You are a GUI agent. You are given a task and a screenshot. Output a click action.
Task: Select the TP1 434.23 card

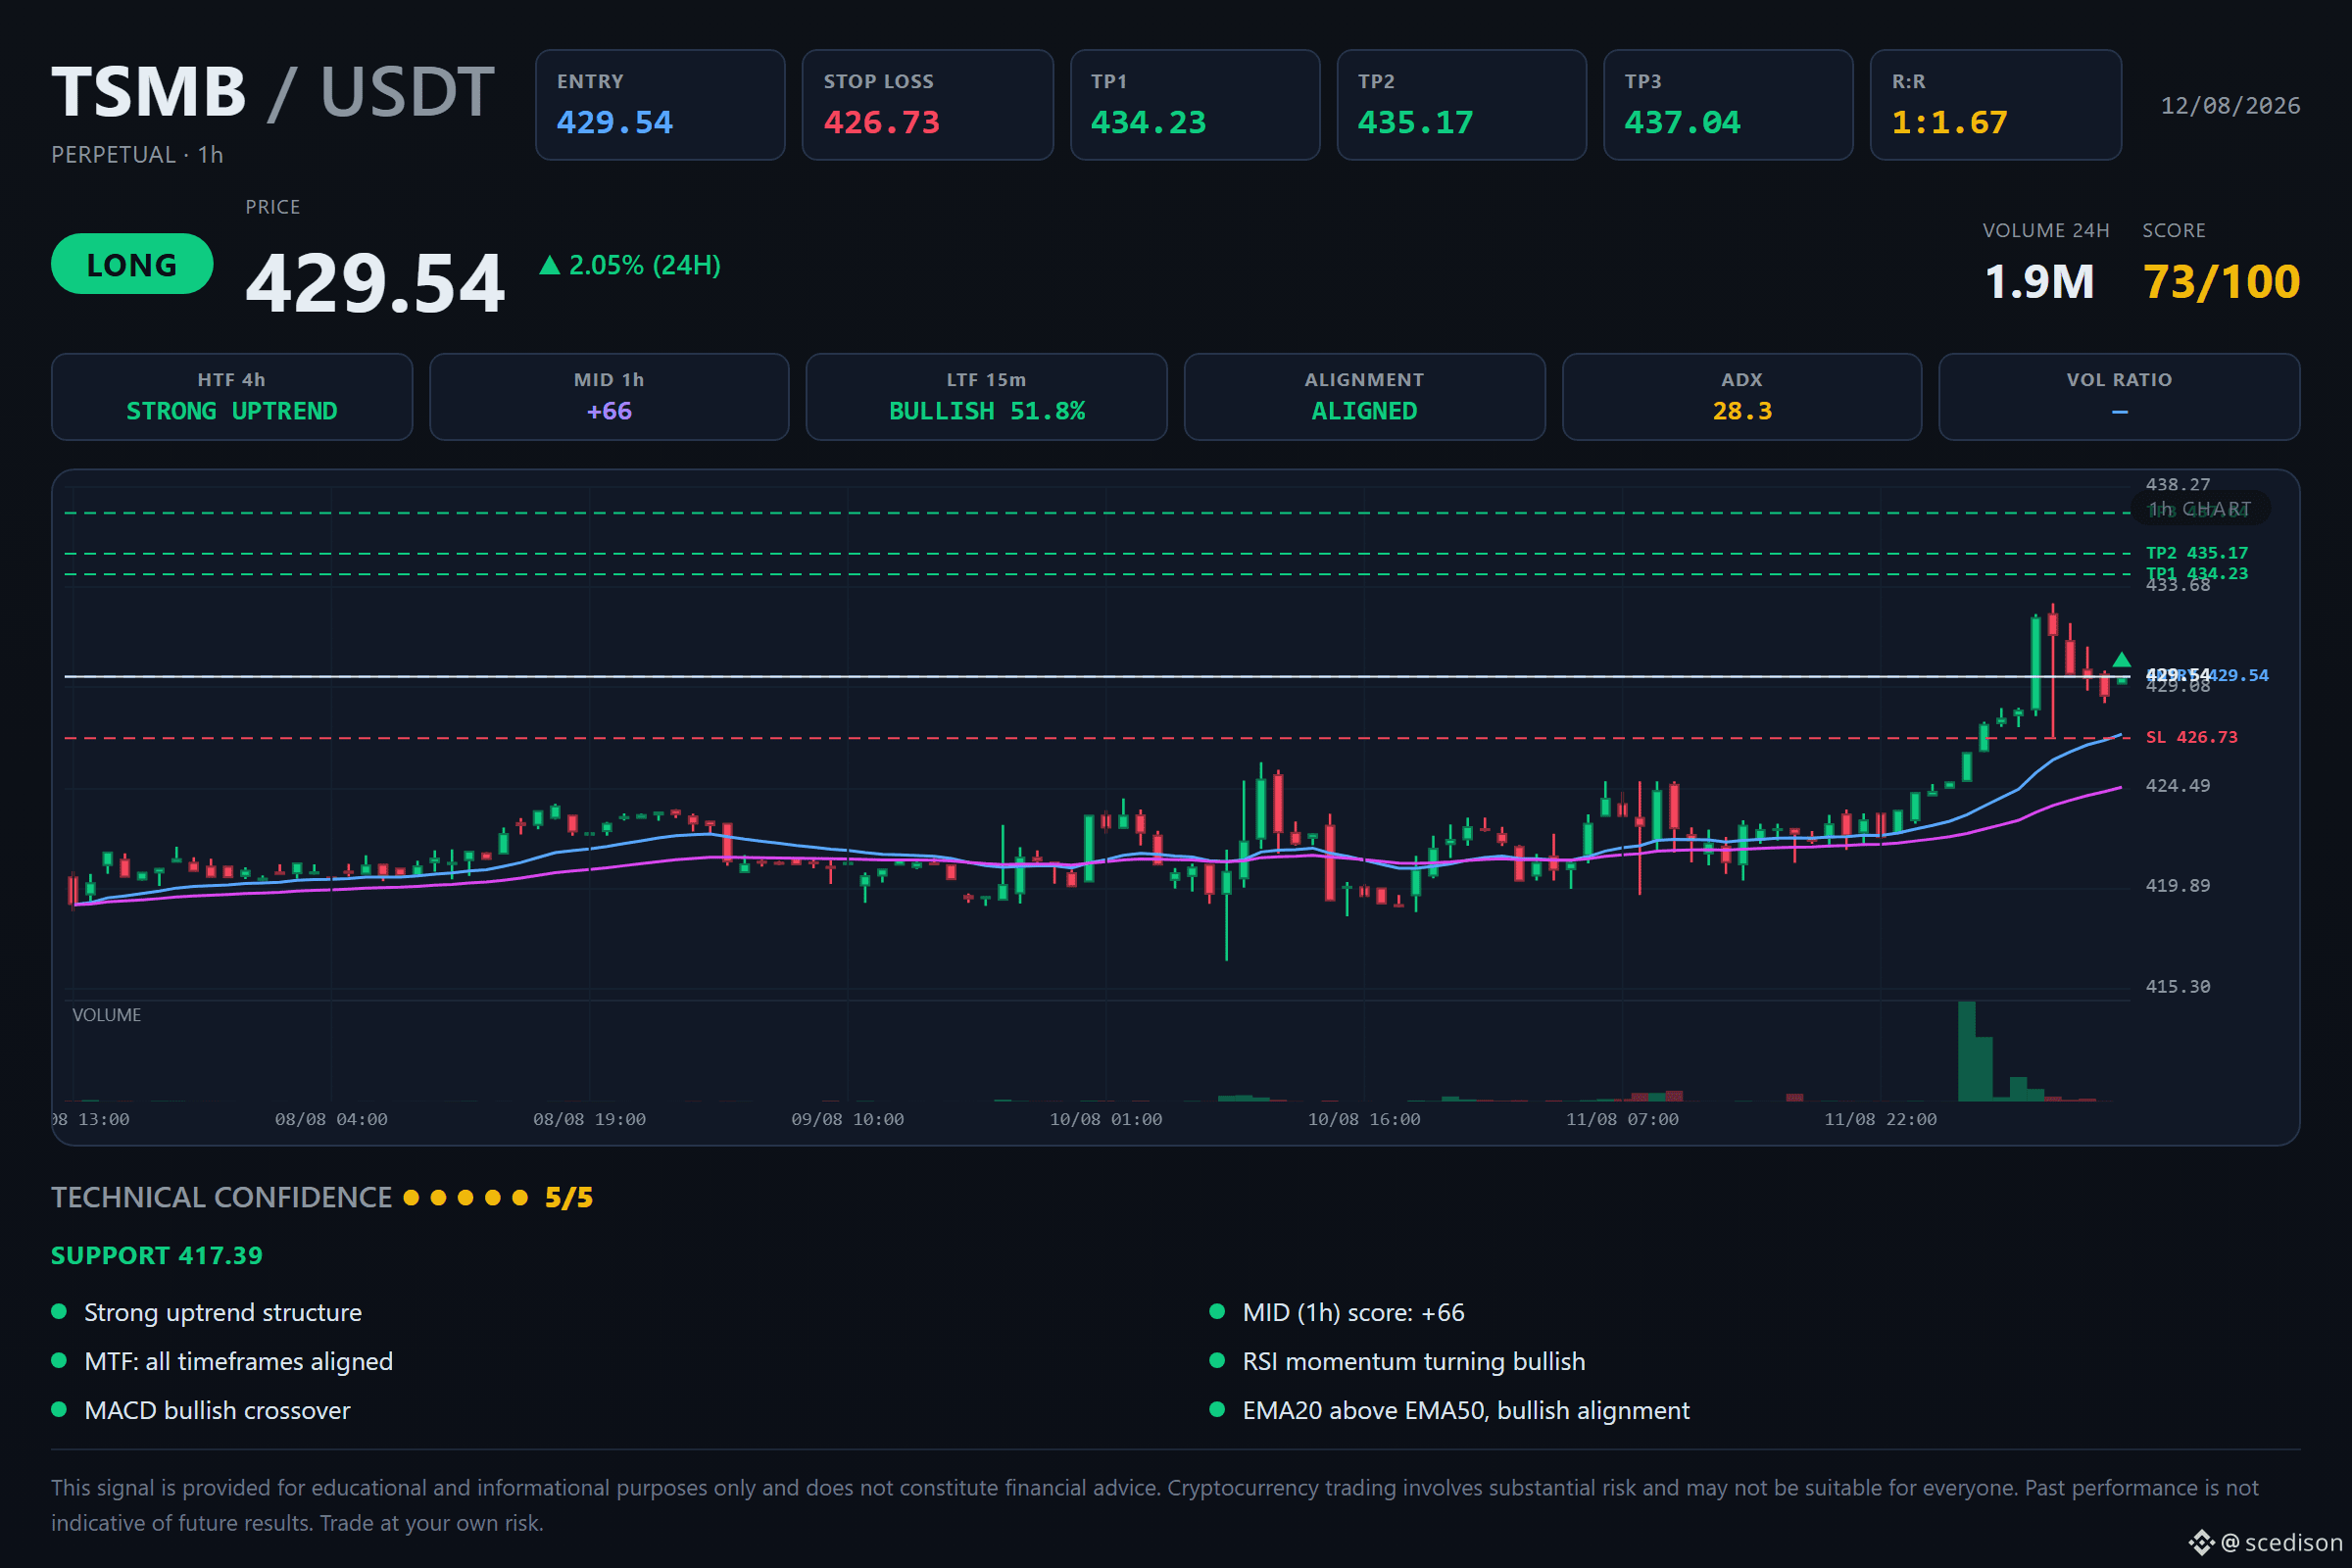1195,105
